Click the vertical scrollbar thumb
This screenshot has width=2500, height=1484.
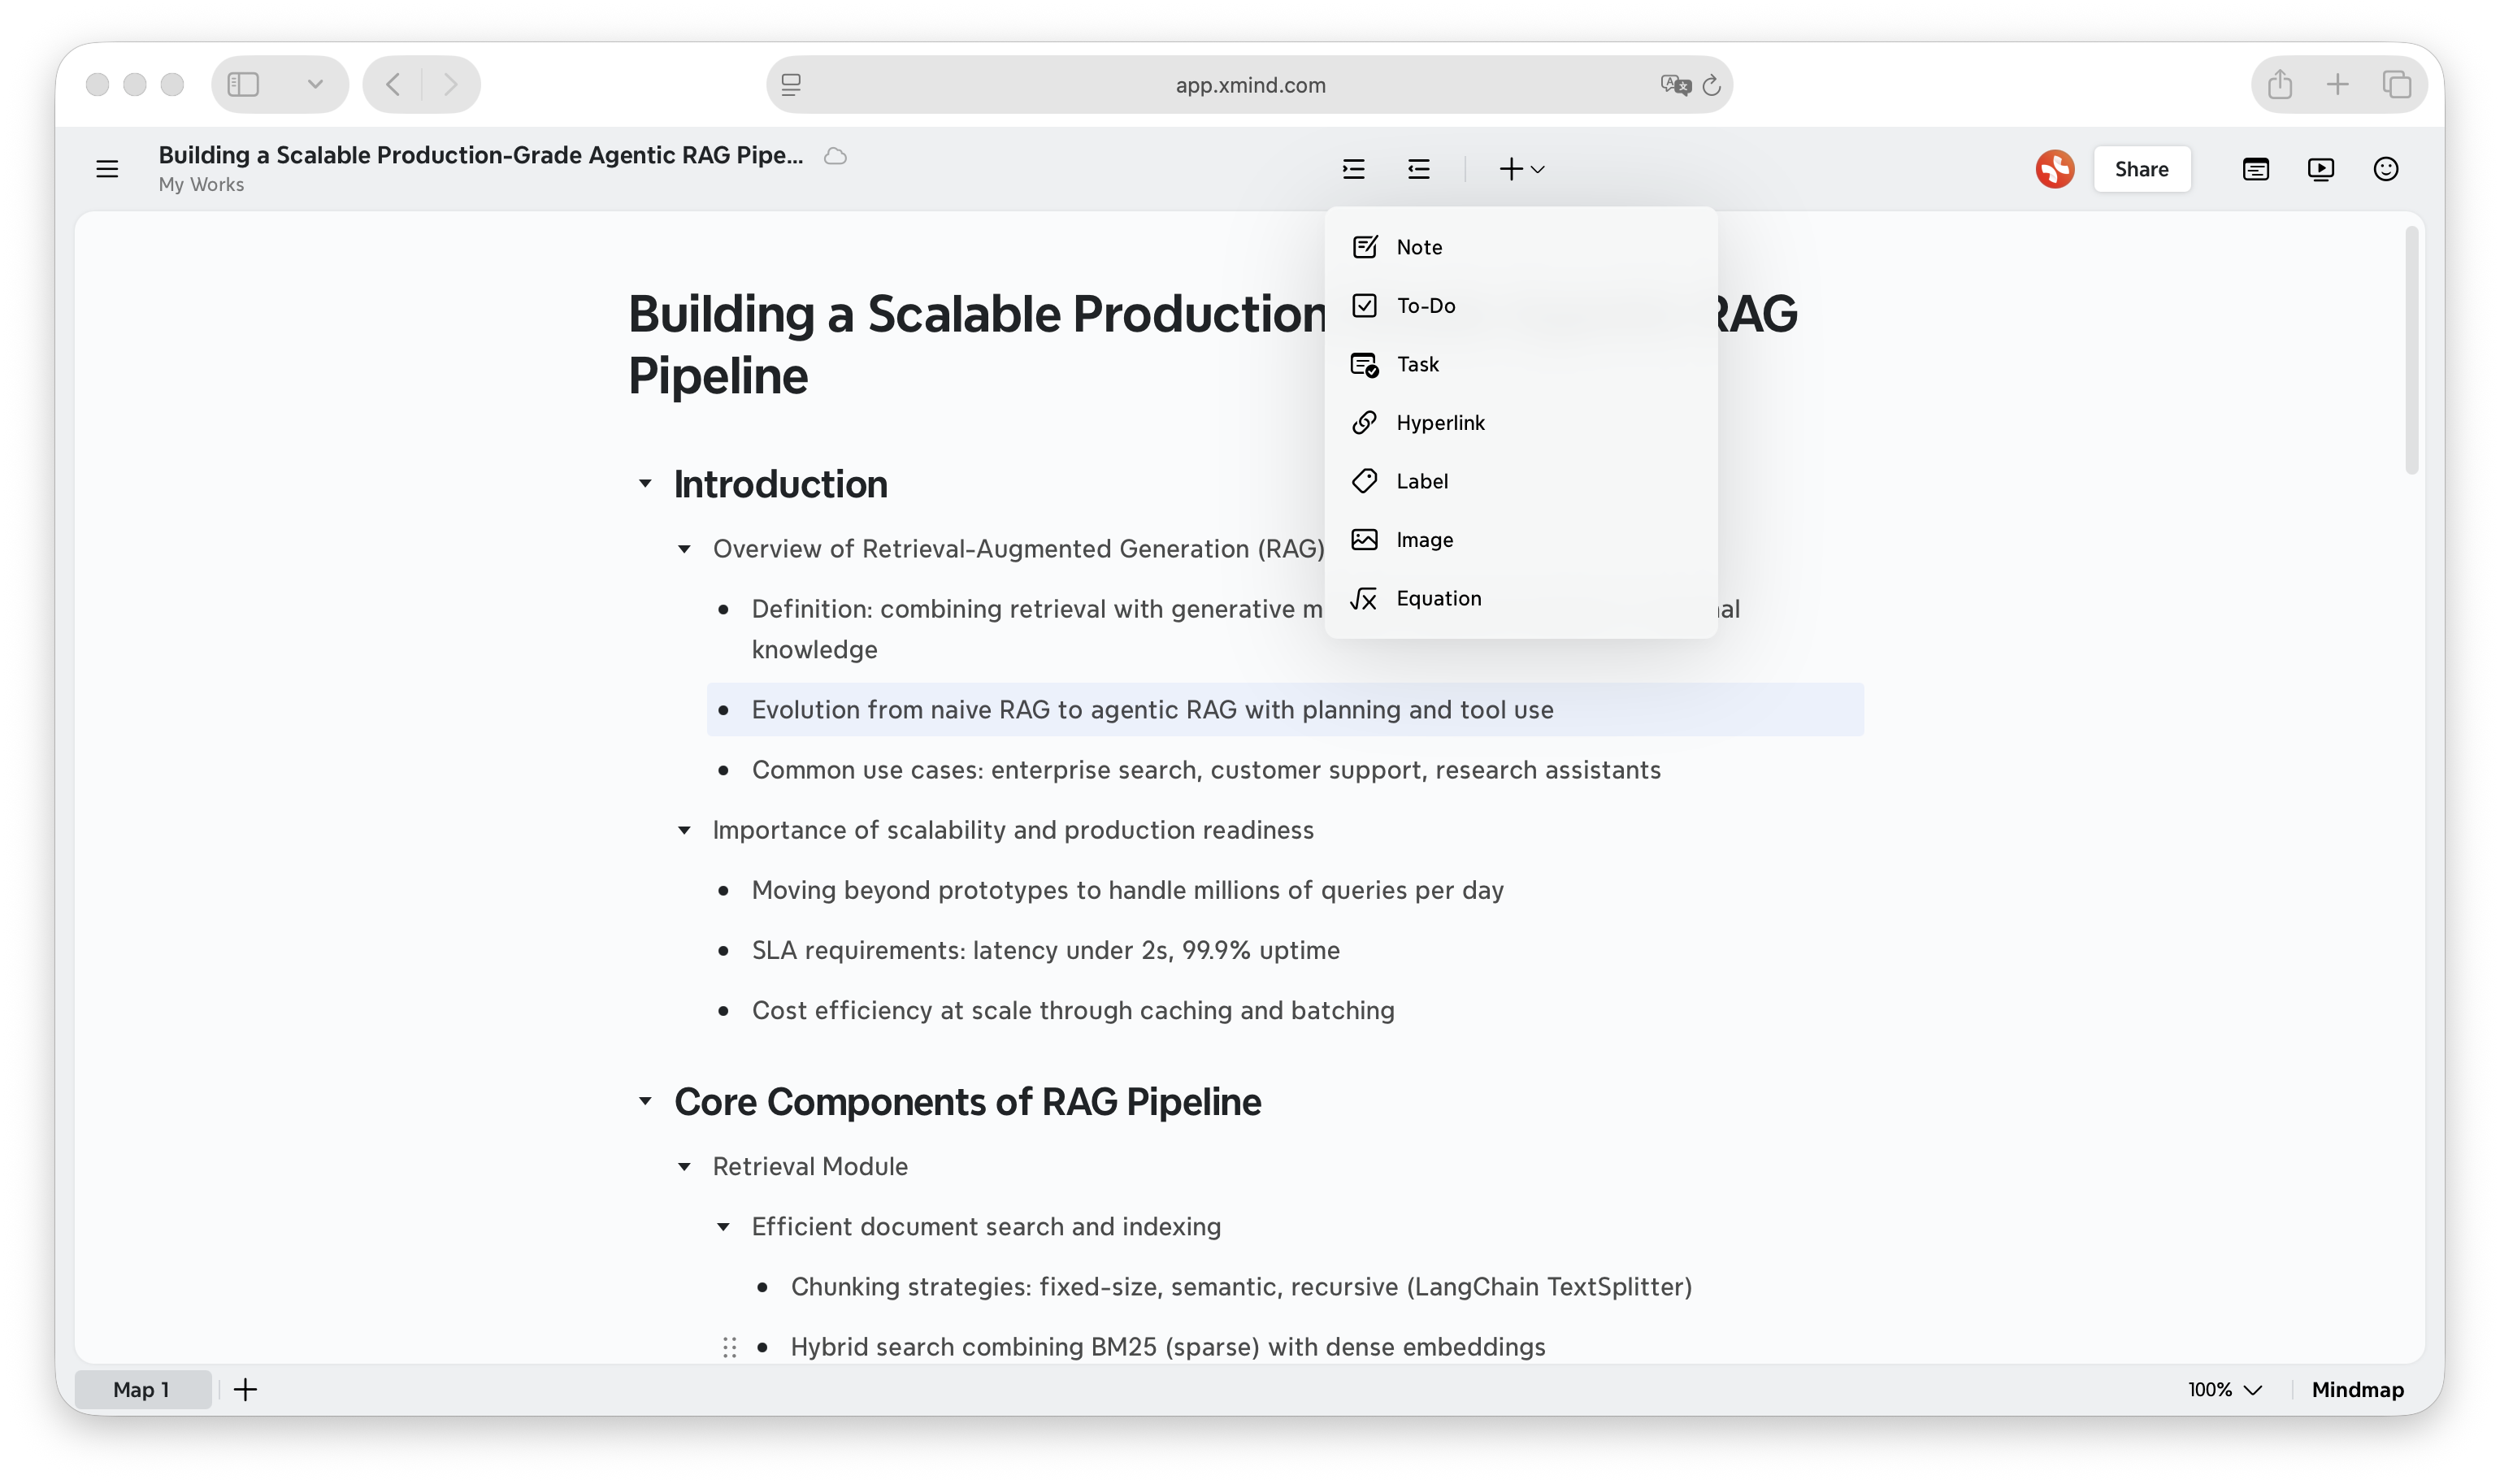click(x=2411, y=350)
